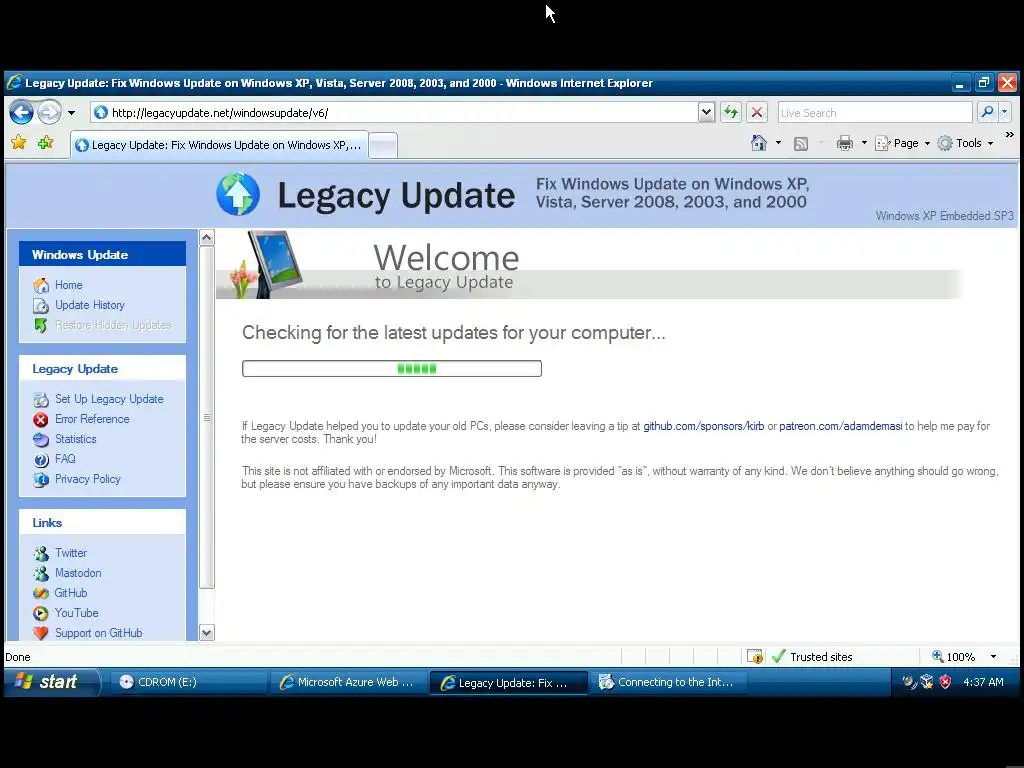
Task: Open Set Up Legacy Update link
Action: [x=109, y=399]
